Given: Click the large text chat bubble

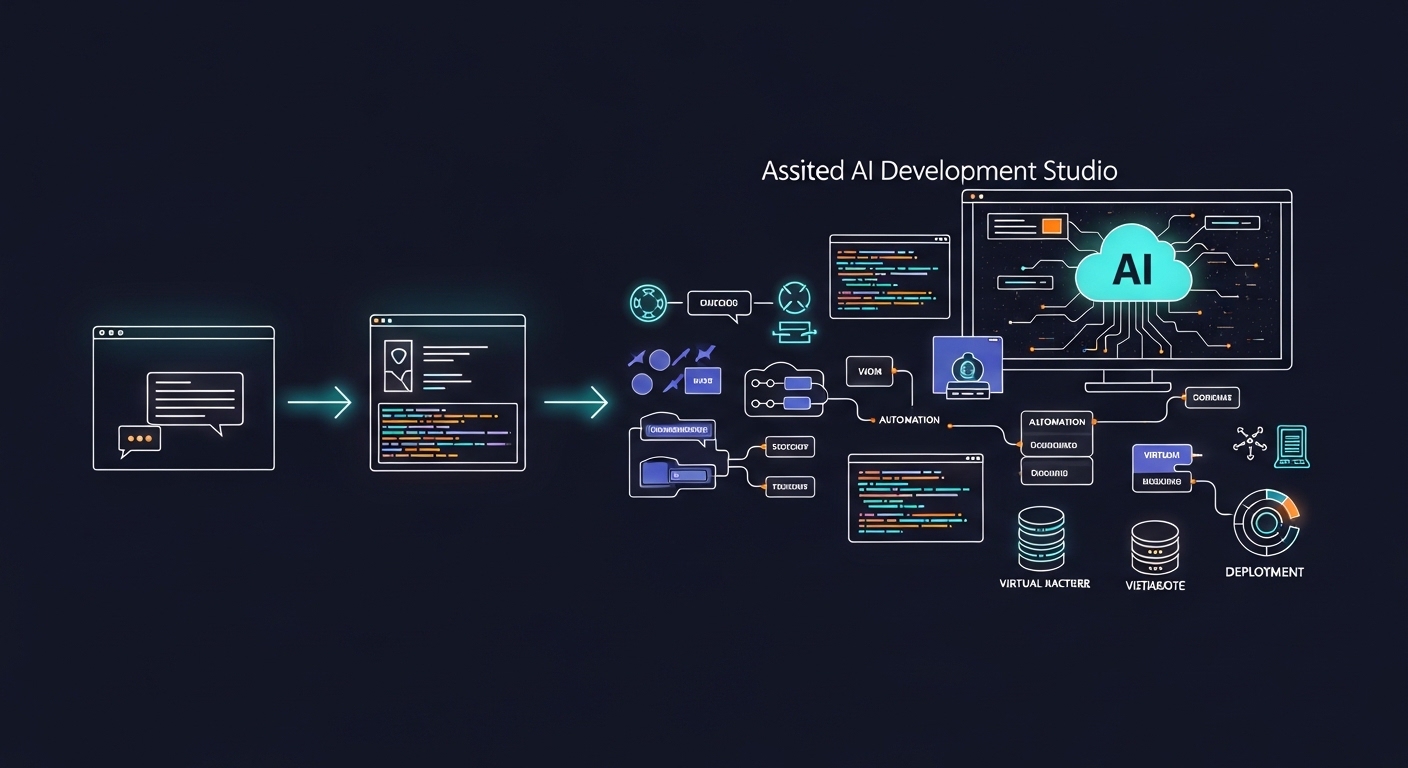Looking at the screenshot, I should [x=195, y=398].
